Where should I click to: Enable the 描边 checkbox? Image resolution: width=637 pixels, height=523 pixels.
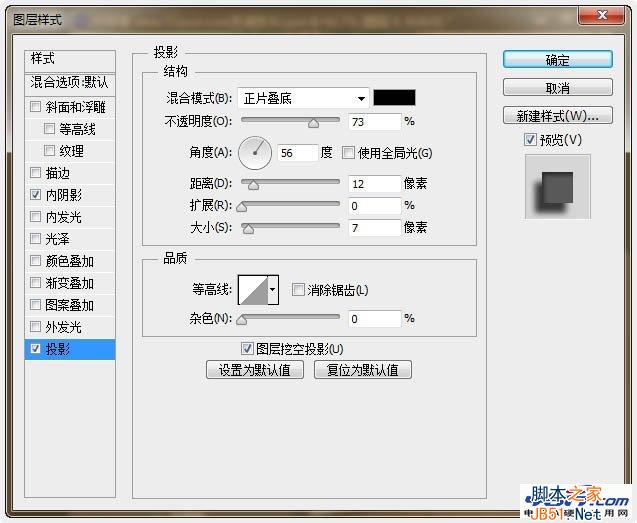tap(35, 173)
